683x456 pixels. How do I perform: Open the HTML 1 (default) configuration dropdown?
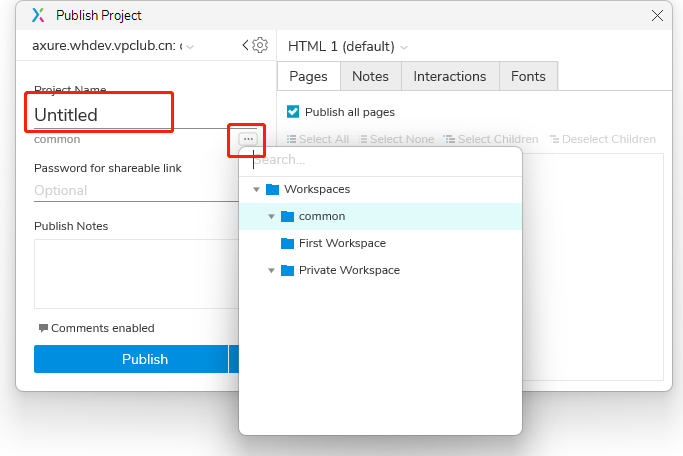coord(348,46)
